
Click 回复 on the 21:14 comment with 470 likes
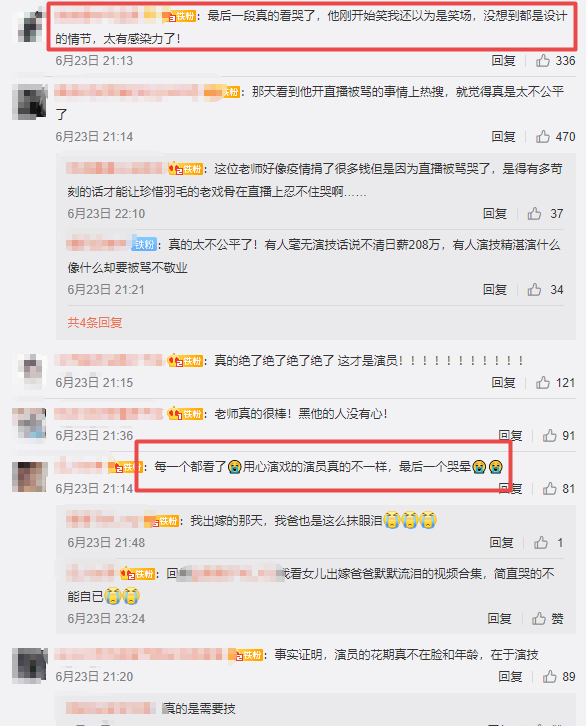click(x=503, y=137)
